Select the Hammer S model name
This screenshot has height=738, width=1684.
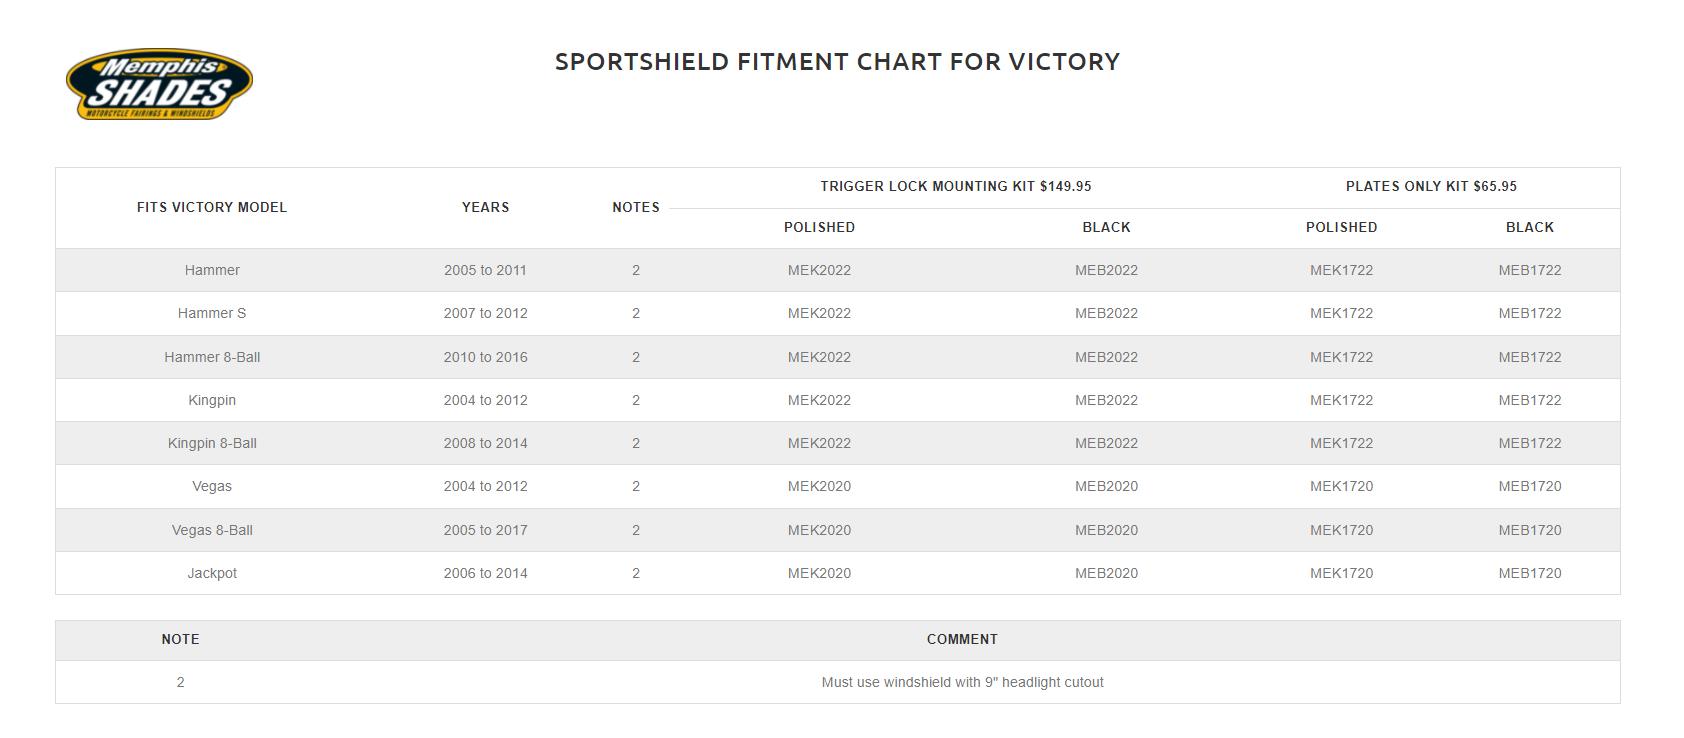point(212,313)
